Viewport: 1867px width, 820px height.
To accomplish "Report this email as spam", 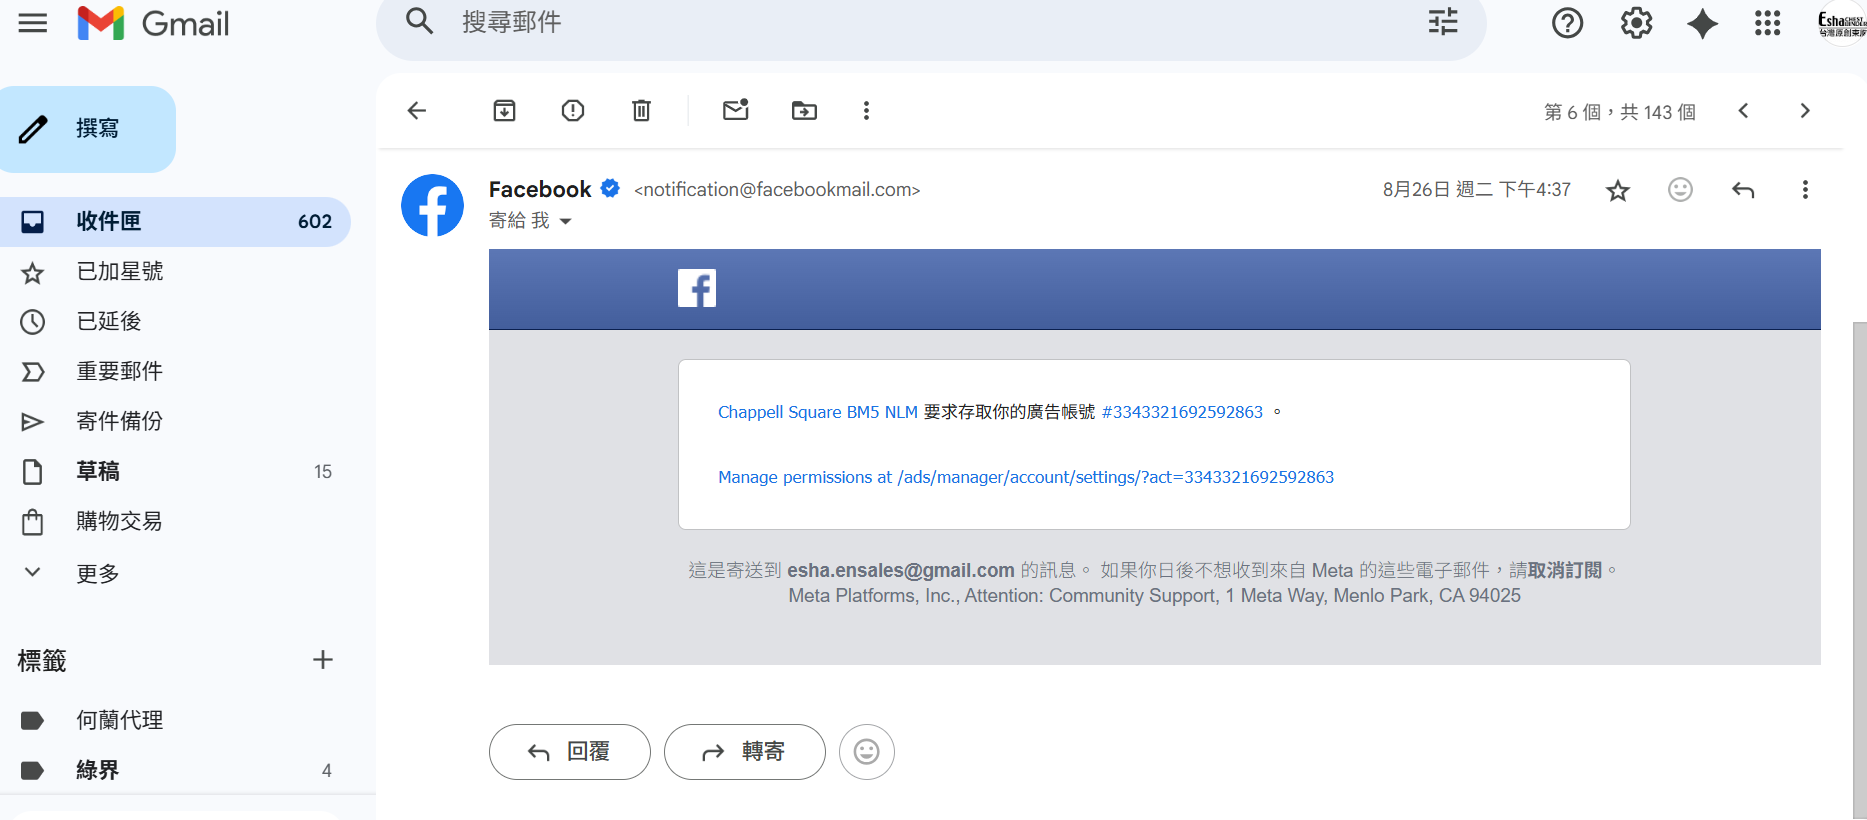I will click(x=573, y=111).
